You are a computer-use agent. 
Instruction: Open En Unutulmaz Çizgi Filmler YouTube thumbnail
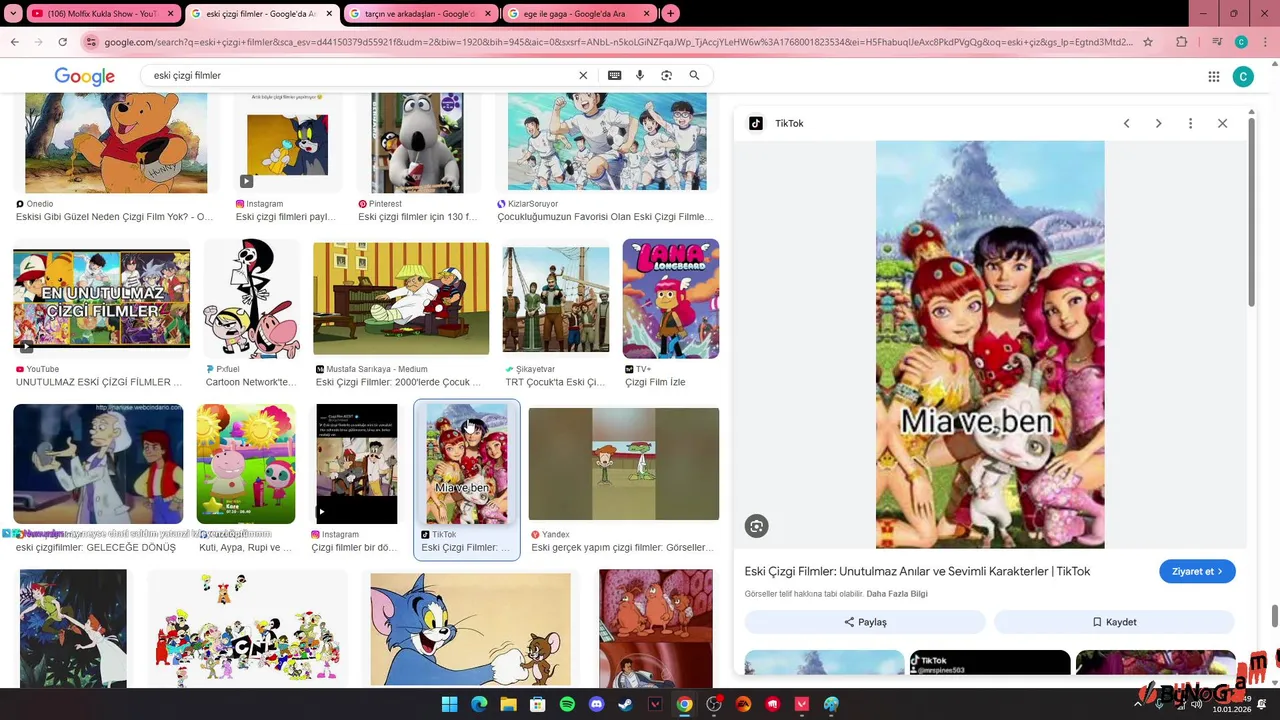(101, 300)
